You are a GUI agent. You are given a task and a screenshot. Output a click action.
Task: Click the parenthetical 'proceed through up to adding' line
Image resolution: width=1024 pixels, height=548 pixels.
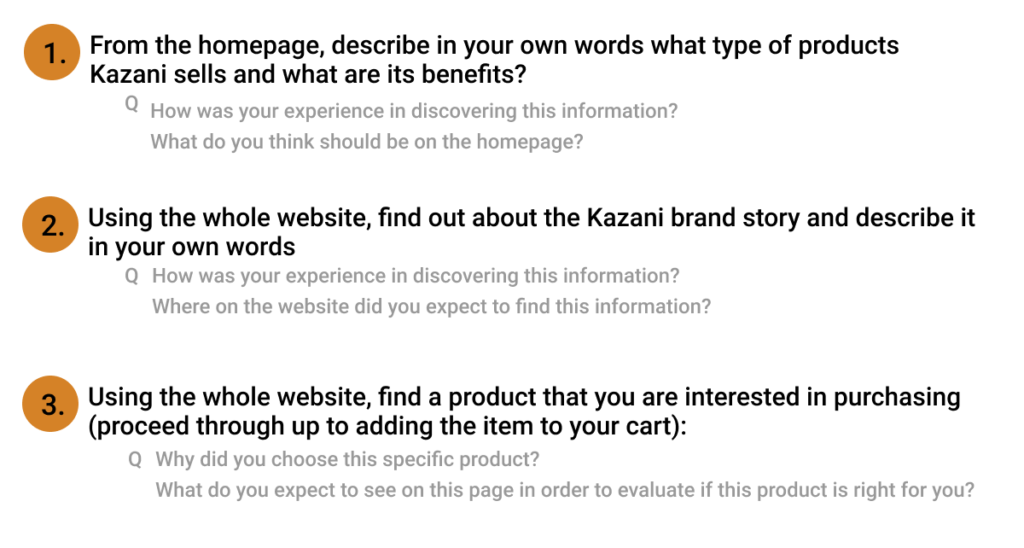tap(387, 426)
